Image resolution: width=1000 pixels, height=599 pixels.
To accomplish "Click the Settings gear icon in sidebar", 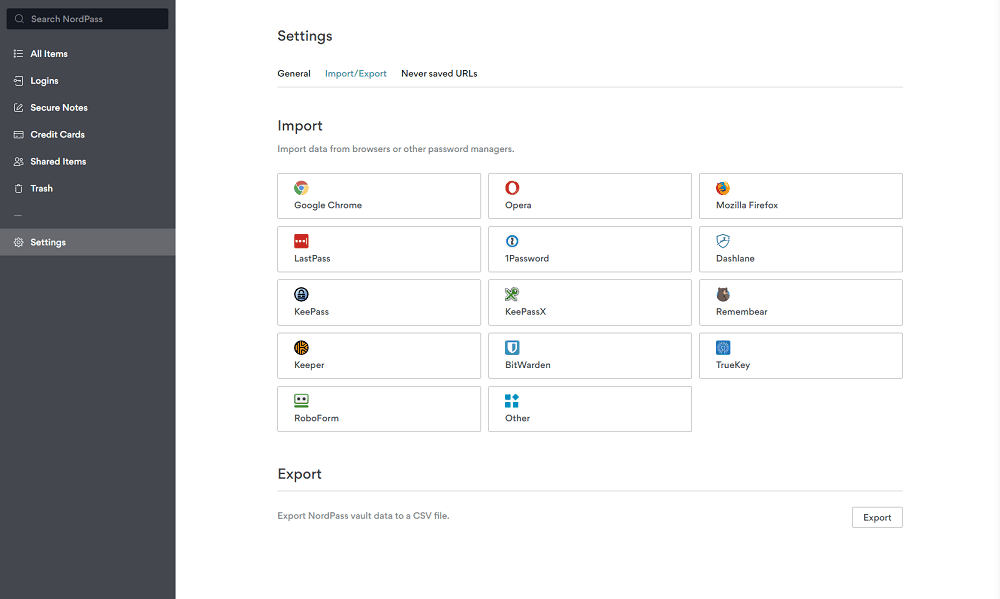I will tap(18, 242).
